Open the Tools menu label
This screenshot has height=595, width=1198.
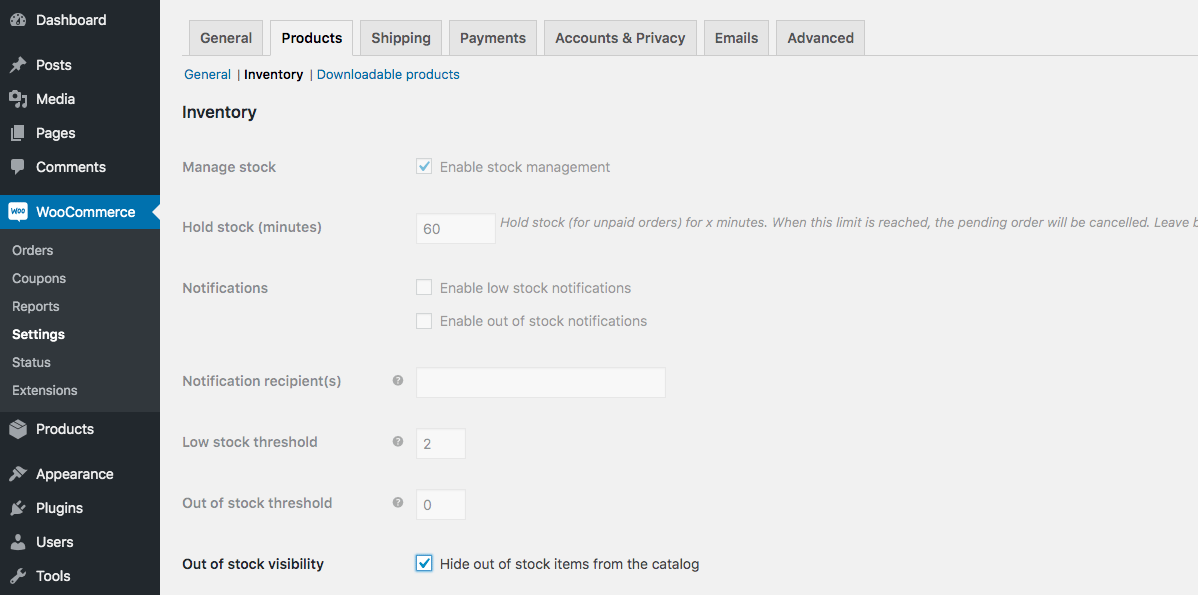click(x=53, y=576)
